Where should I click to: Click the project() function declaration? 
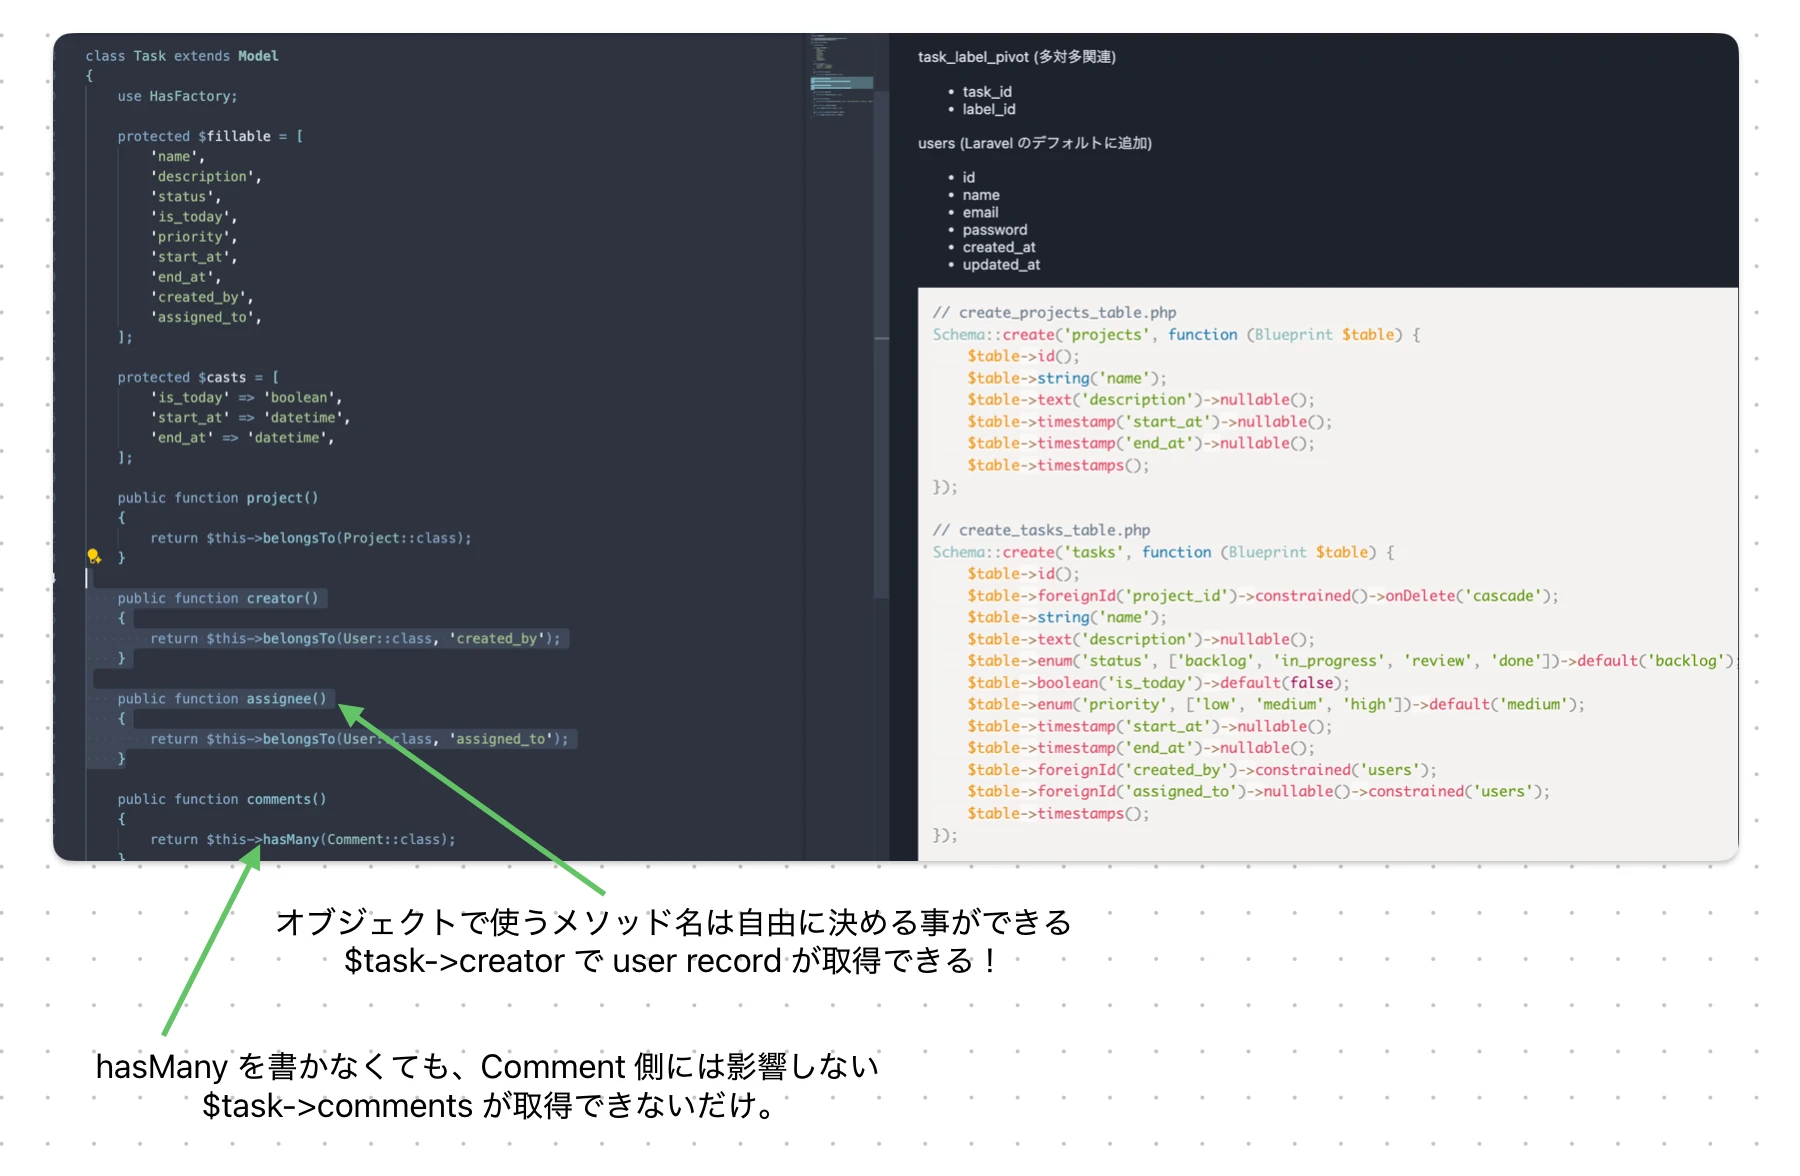coord(218,498)
